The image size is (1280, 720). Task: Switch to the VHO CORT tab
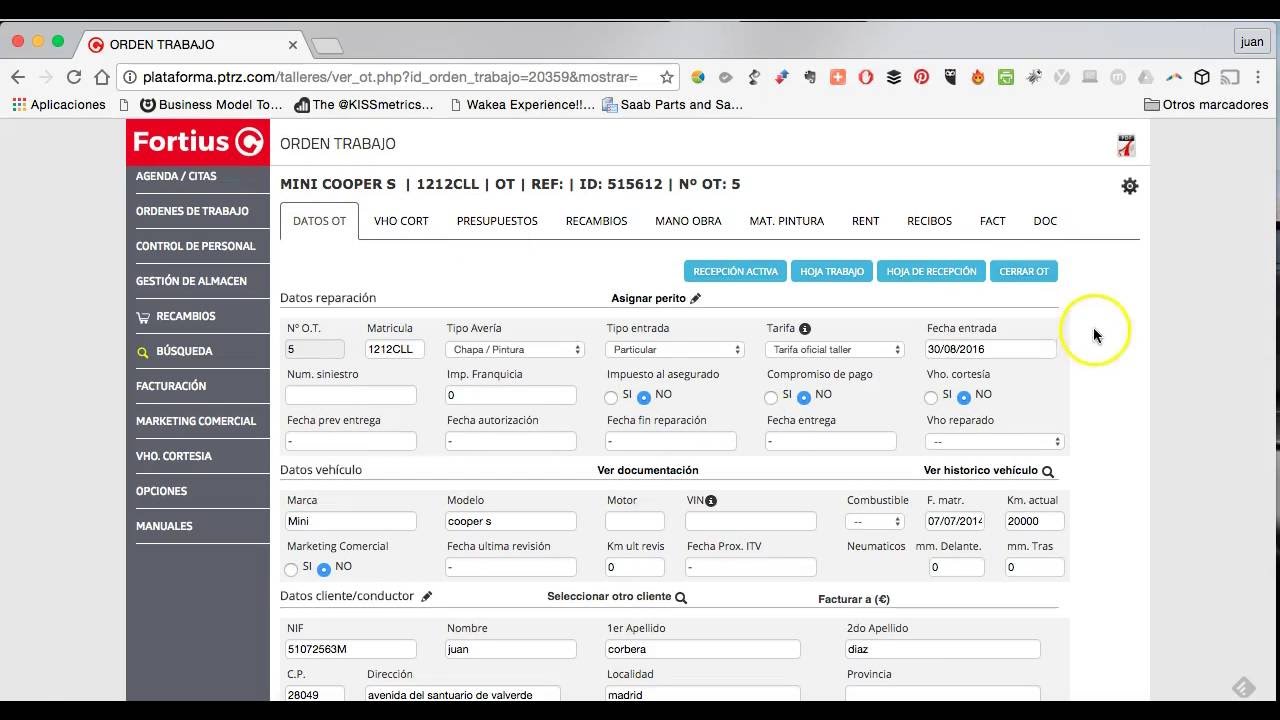(x=401, y=221)
